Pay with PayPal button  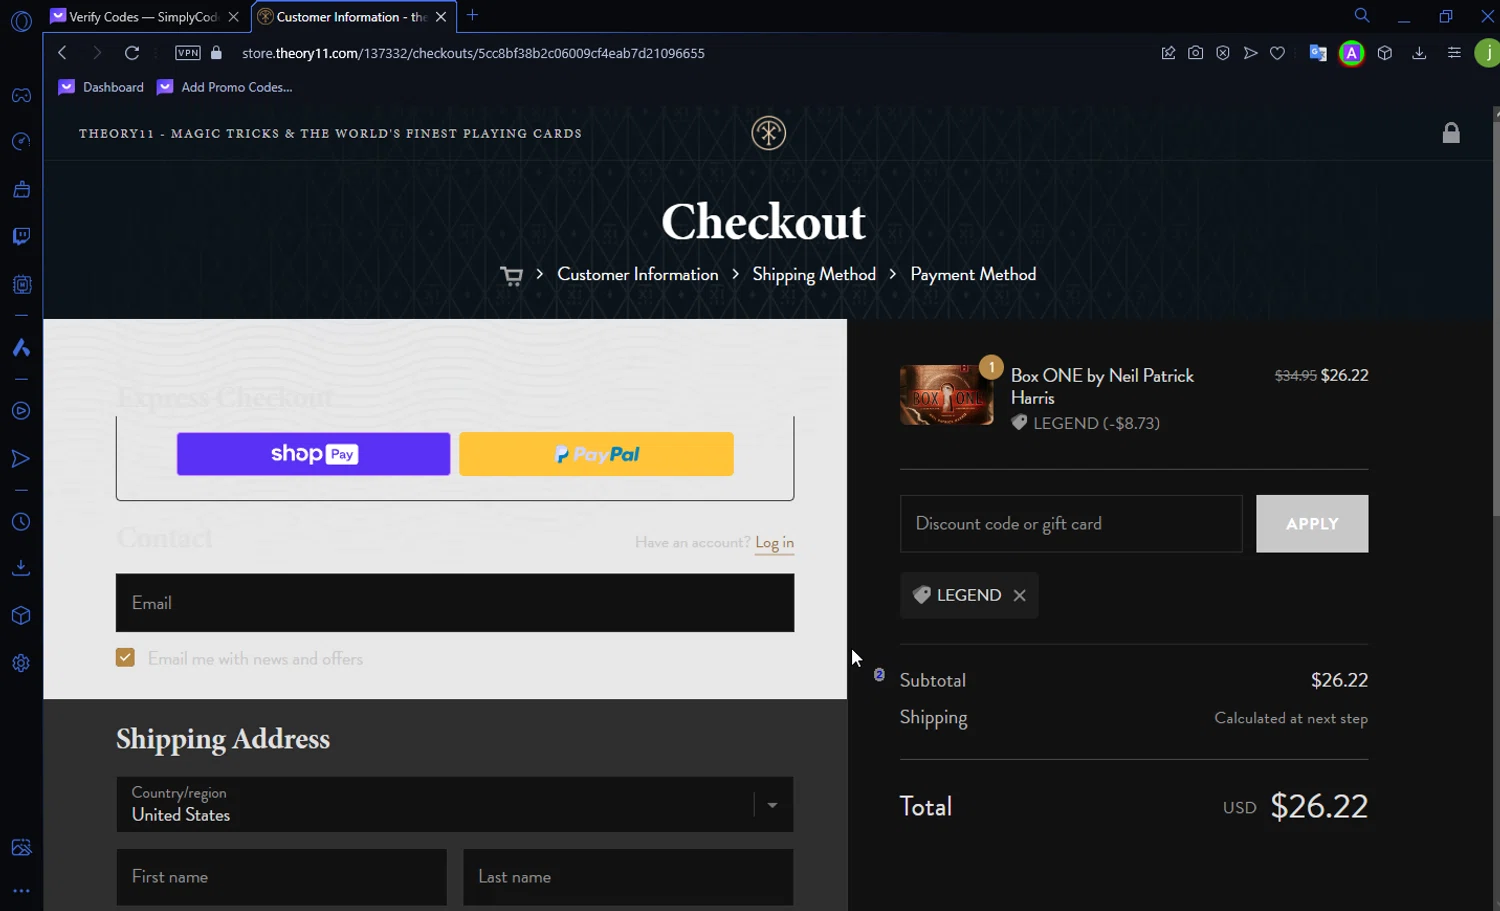pos(596,454)
